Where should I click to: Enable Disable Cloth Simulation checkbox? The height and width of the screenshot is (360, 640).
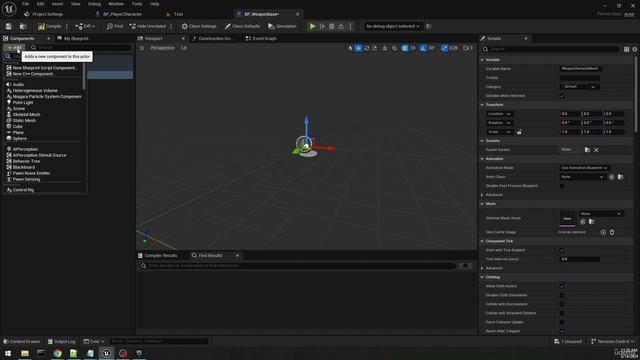[562, 295]
